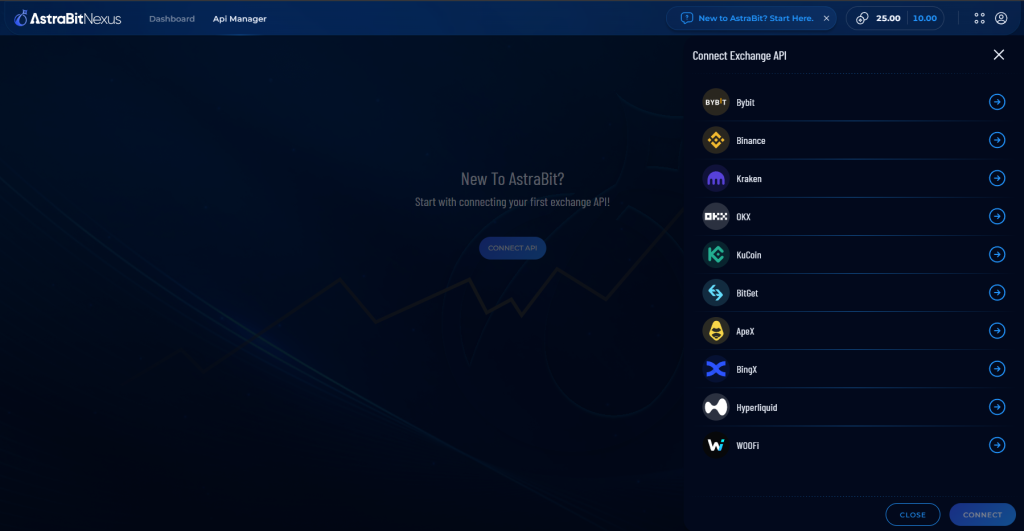The width and height of the screenshot is (1024, 531).
Task: Click the Kraken exchange logo
Action: coord(716,178)
